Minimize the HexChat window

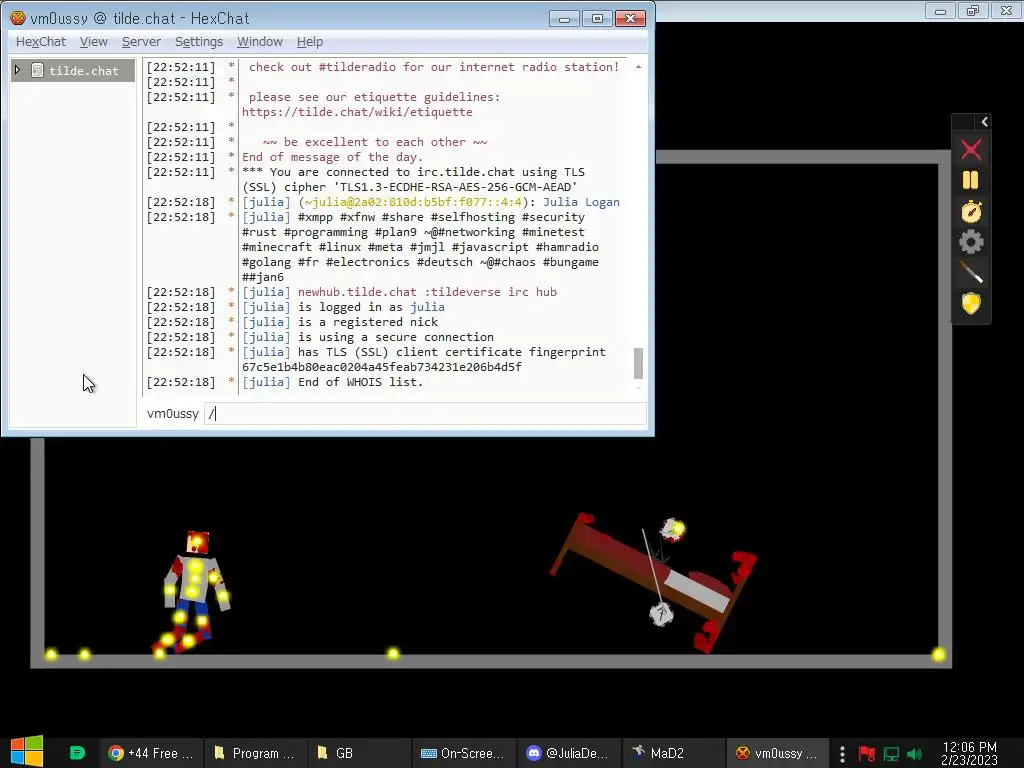tap(564, 18)
